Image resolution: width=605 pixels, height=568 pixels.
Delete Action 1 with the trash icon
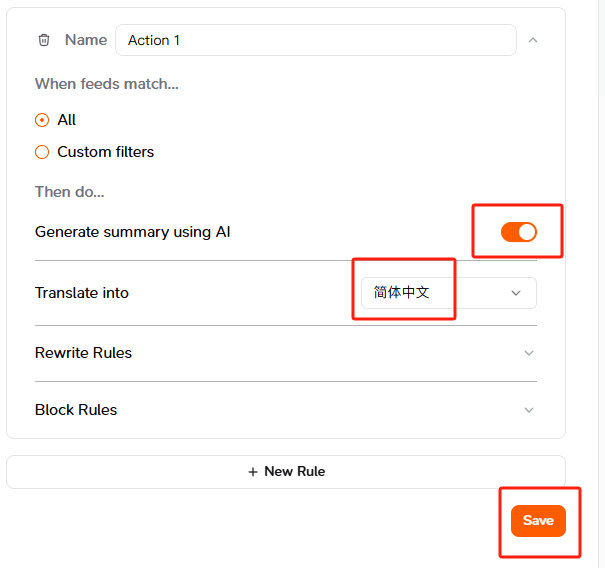(x=44, y=40)
